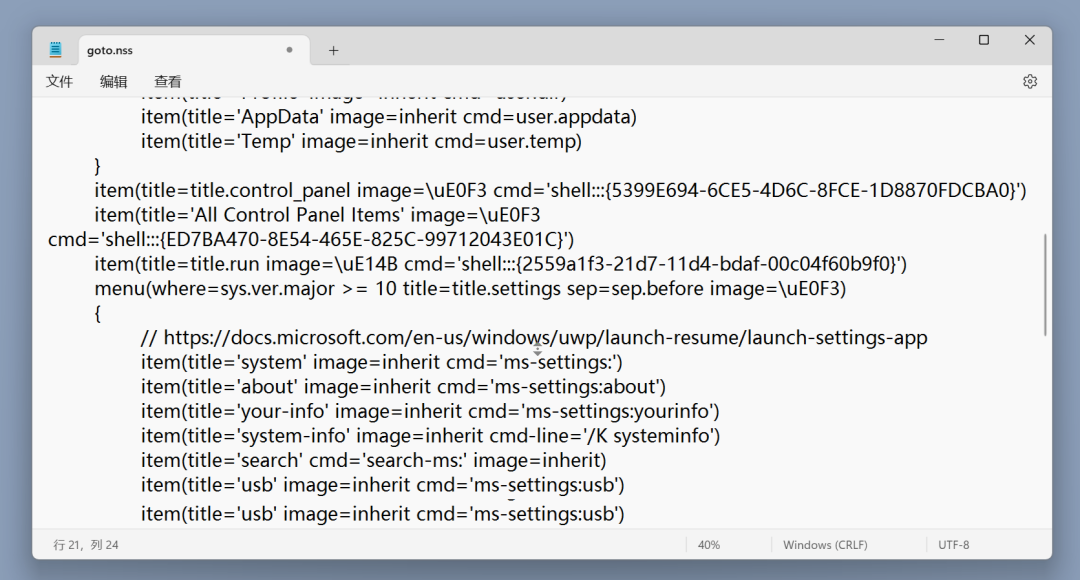Click the 40% zoom level in status bar

coord(709,545)
